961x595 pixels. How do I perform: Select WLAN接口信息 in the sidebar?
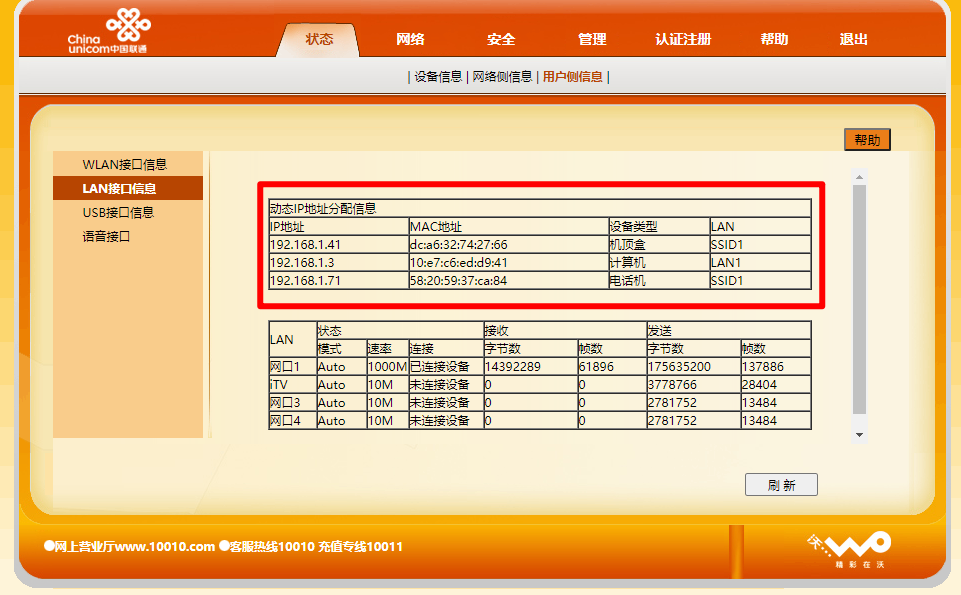(x=124, y=164)
